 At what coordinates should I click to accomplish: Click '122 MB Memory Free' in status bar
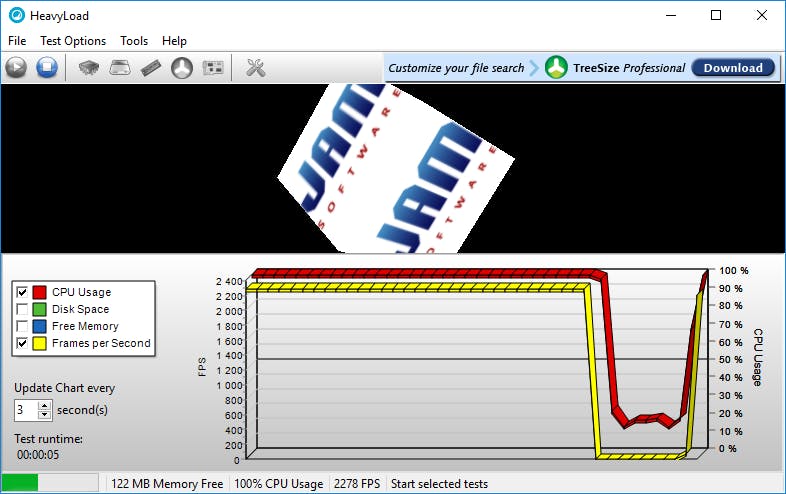pos(167,483)
